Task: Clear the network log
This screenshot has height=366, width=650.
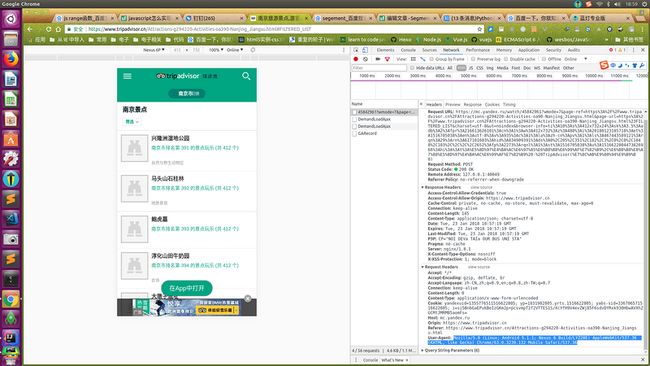Action: pos(365,59)
